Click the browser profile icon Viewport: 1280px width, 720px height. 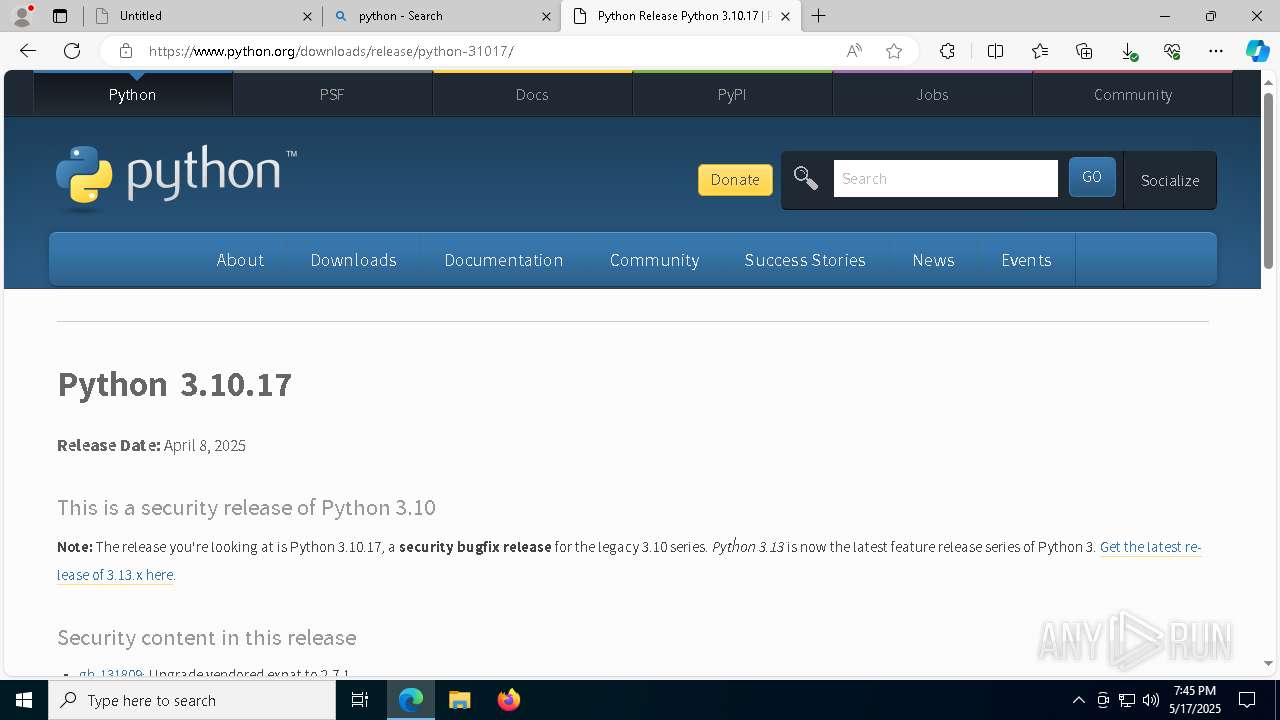(x=22, y=15)
